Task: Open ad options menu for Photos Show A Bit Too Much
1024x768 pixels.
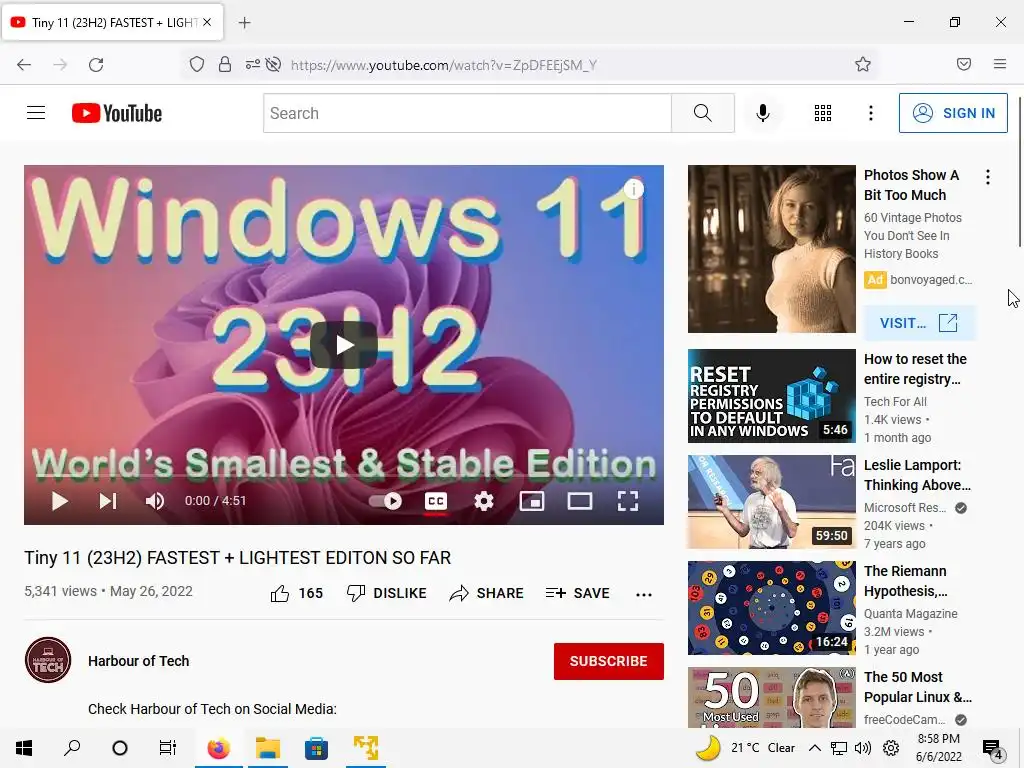Action: click(x=987, y=177)
